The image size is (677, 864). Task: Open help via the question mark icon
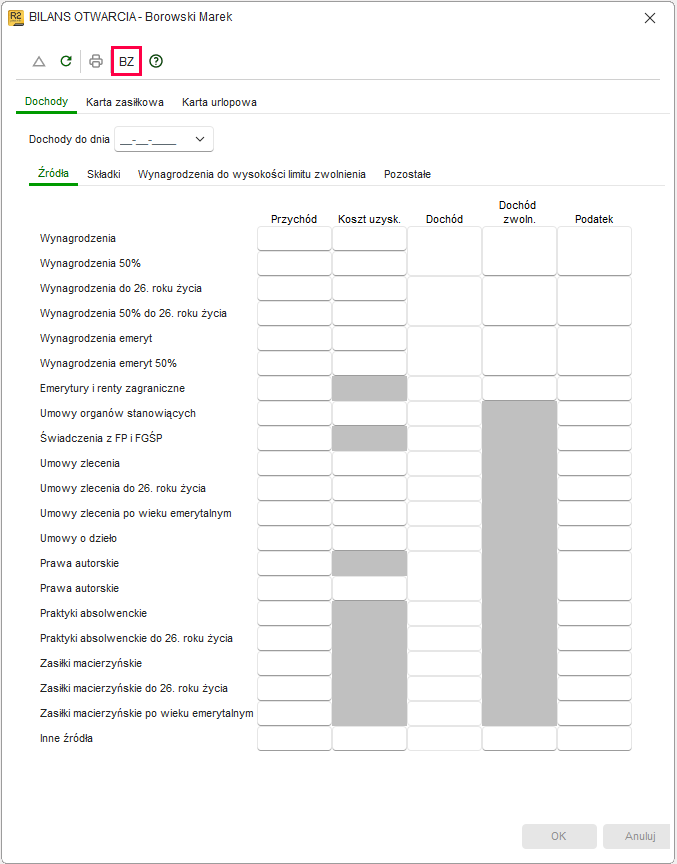156,61
